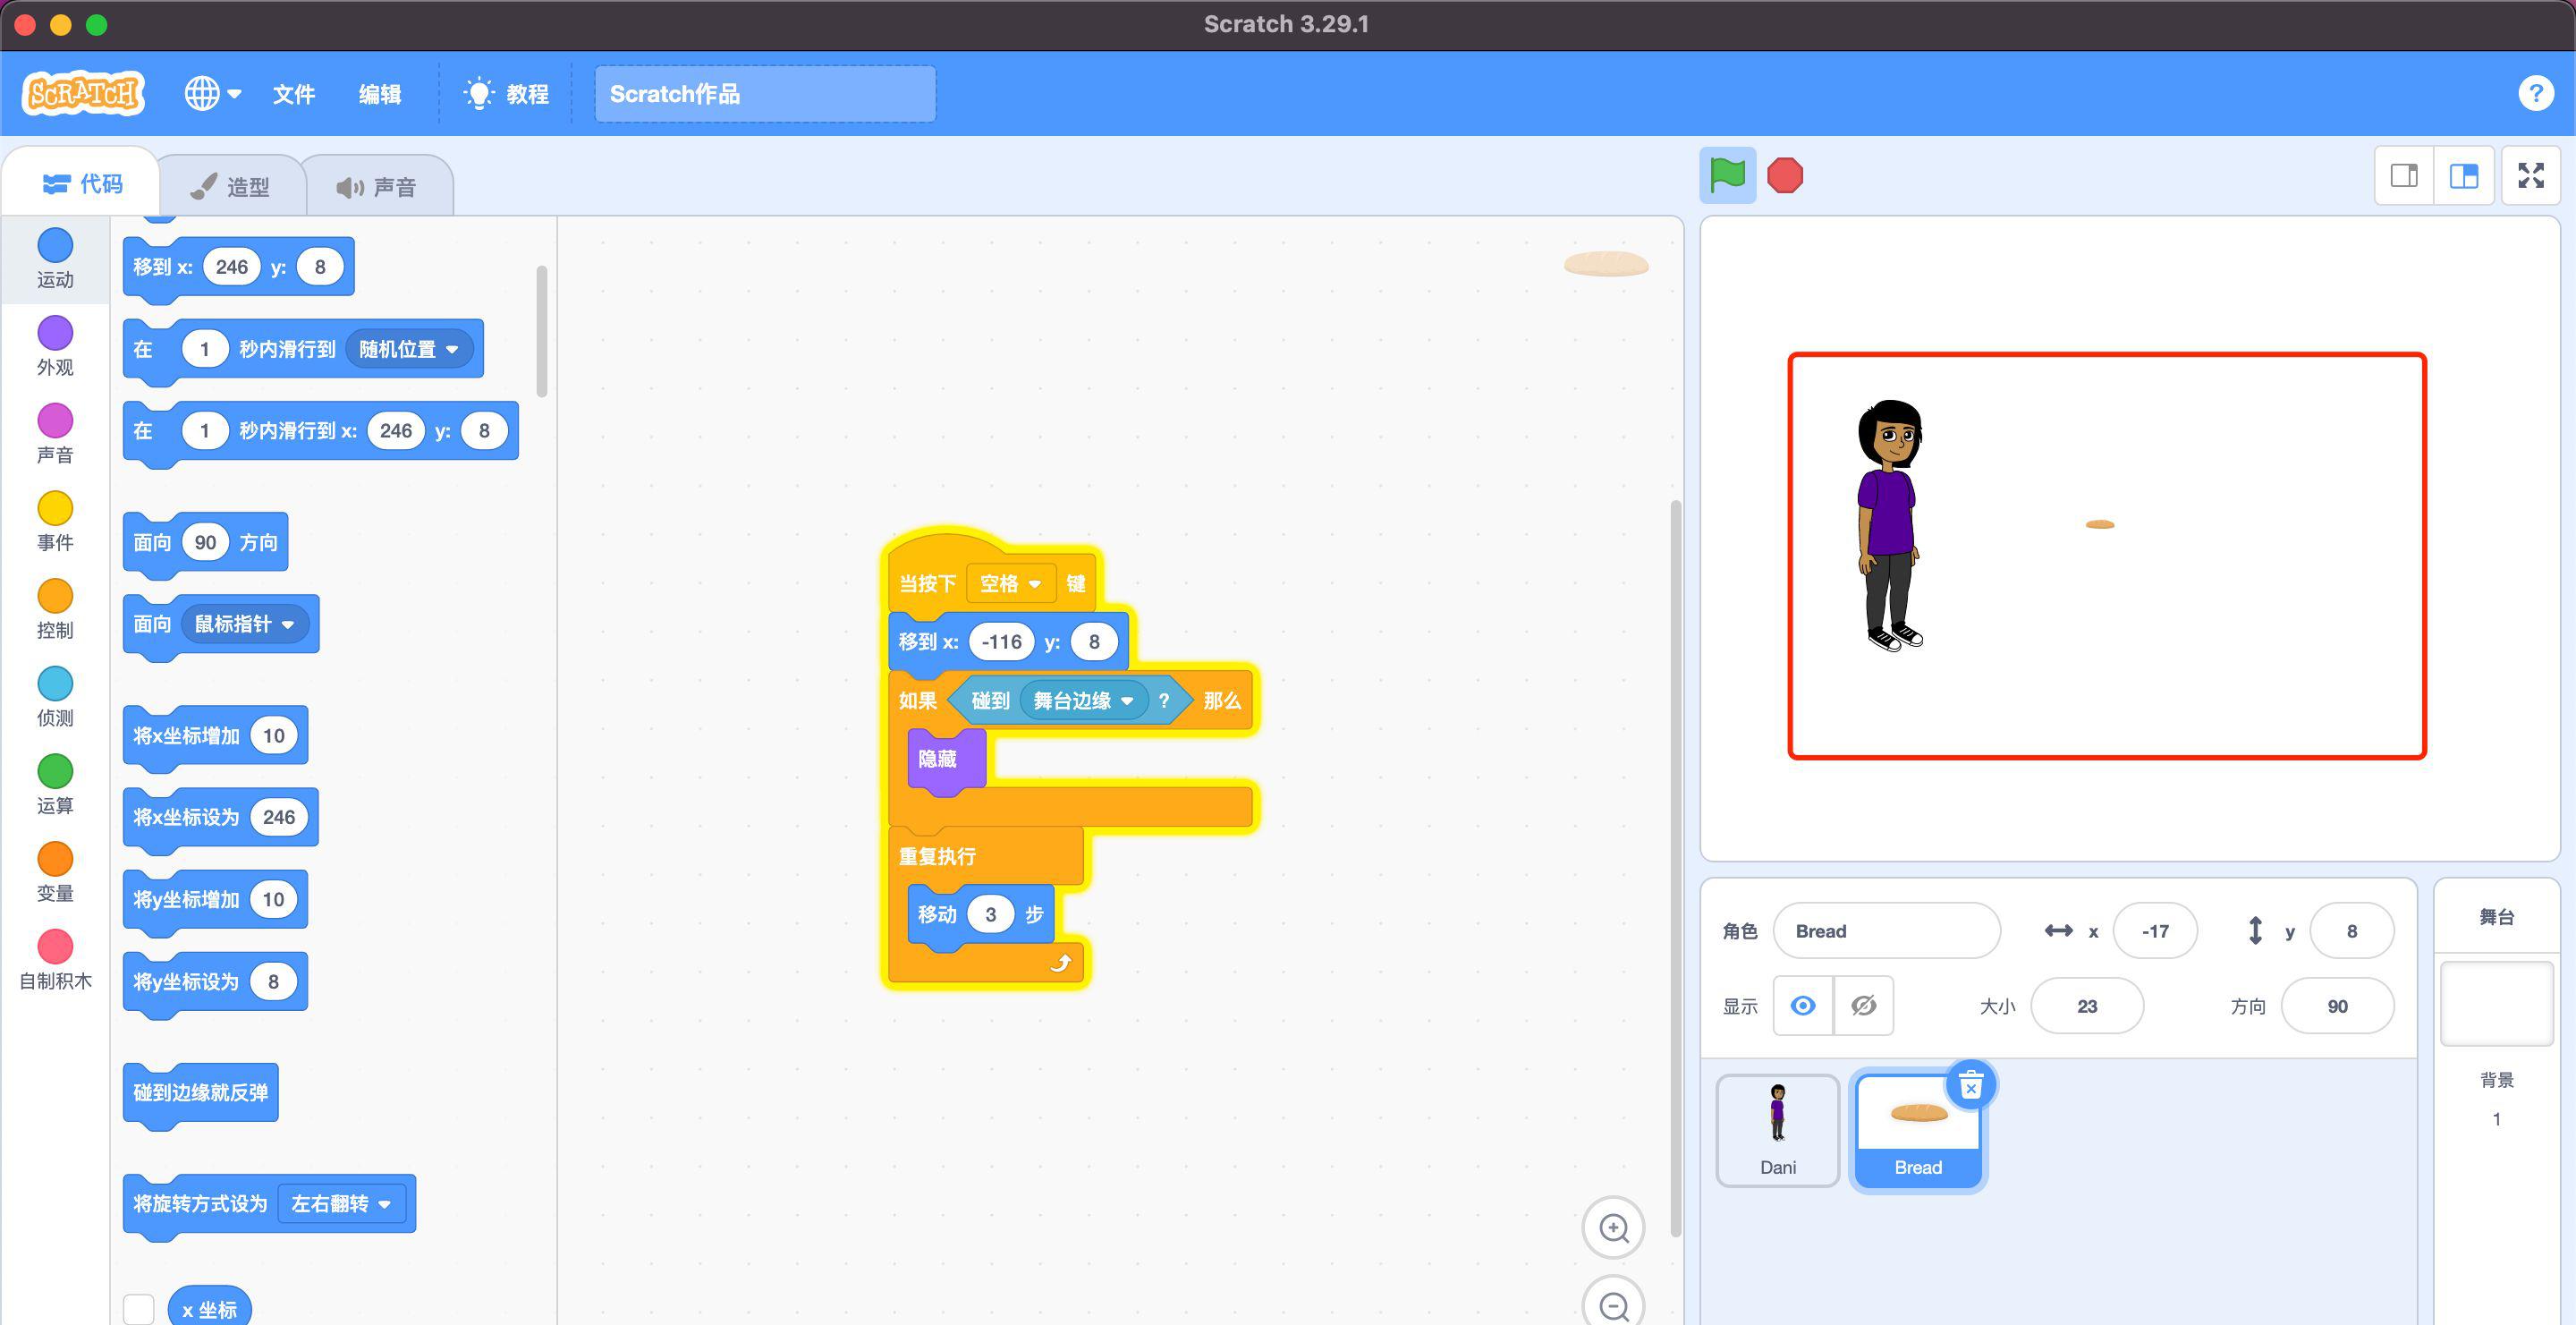The width and height of the screenshot is (2576, 1325).
Task: Open 随机位置 dropdown in glide block
Action: [408, 349]
